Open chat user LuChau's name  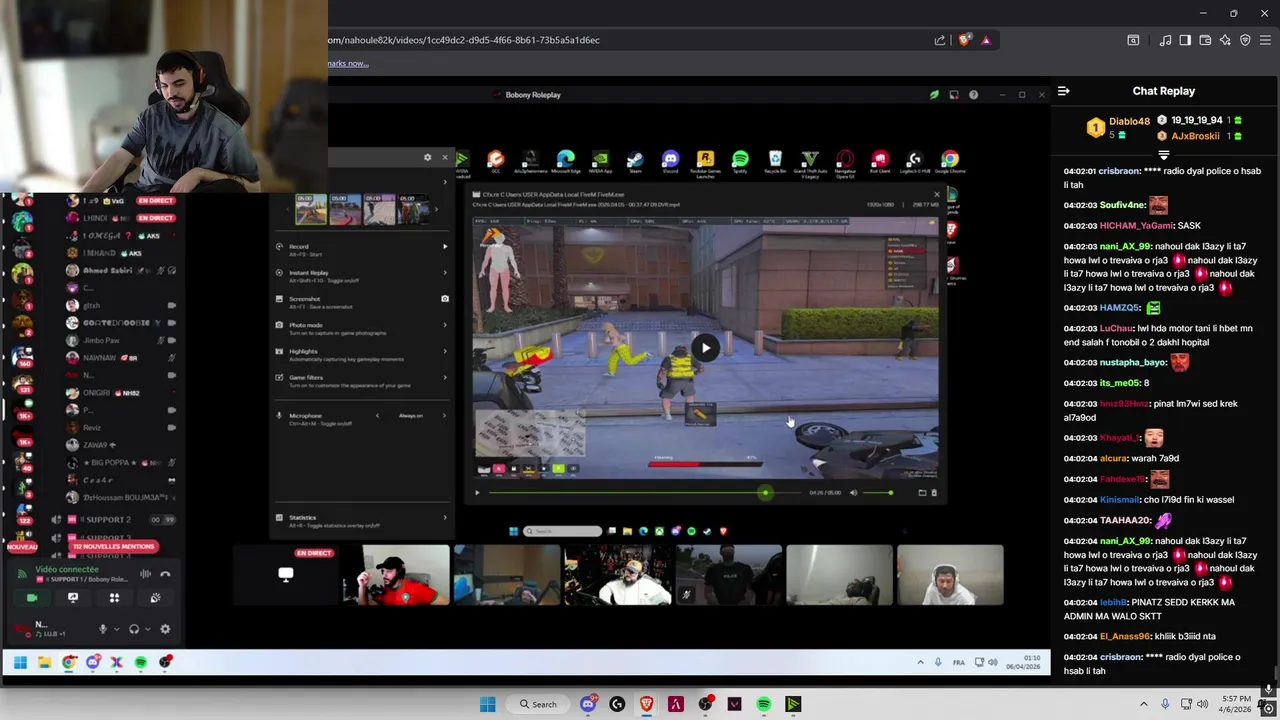pos(1116,328)
